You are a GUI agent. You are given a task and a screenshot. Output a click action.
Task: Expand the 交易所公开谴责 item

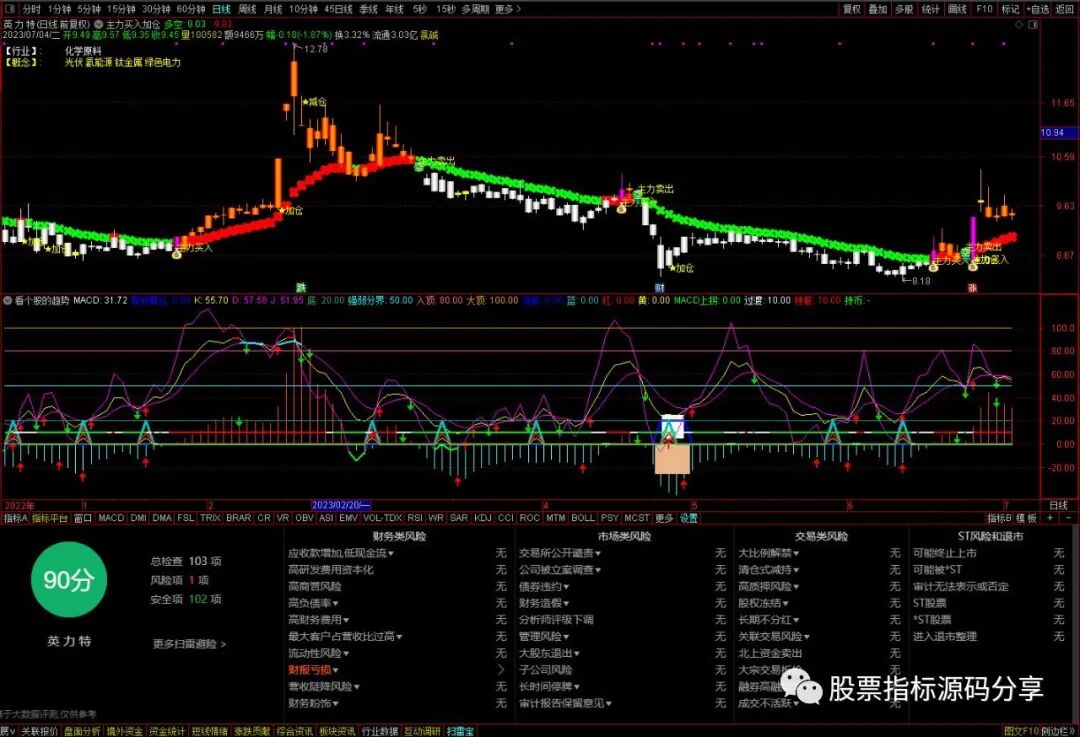560,553
